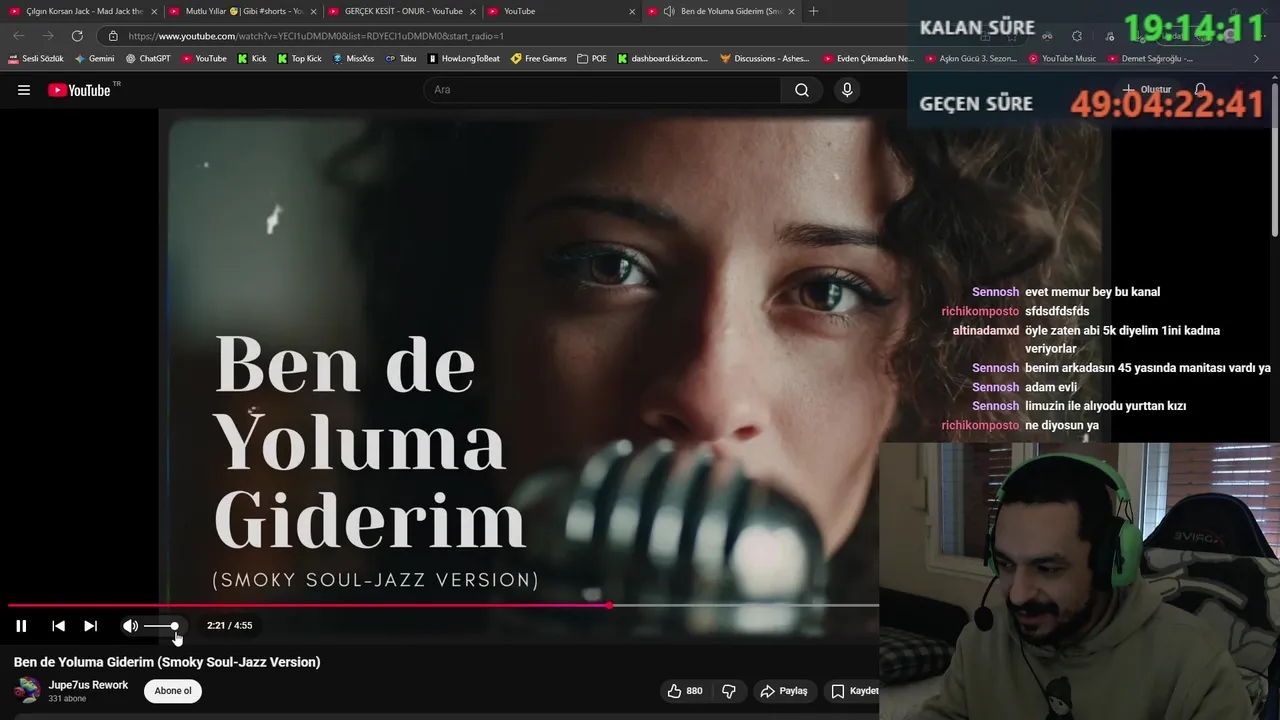
Task: Go back with the browser back arrow
Action: [x=18, y=36]
